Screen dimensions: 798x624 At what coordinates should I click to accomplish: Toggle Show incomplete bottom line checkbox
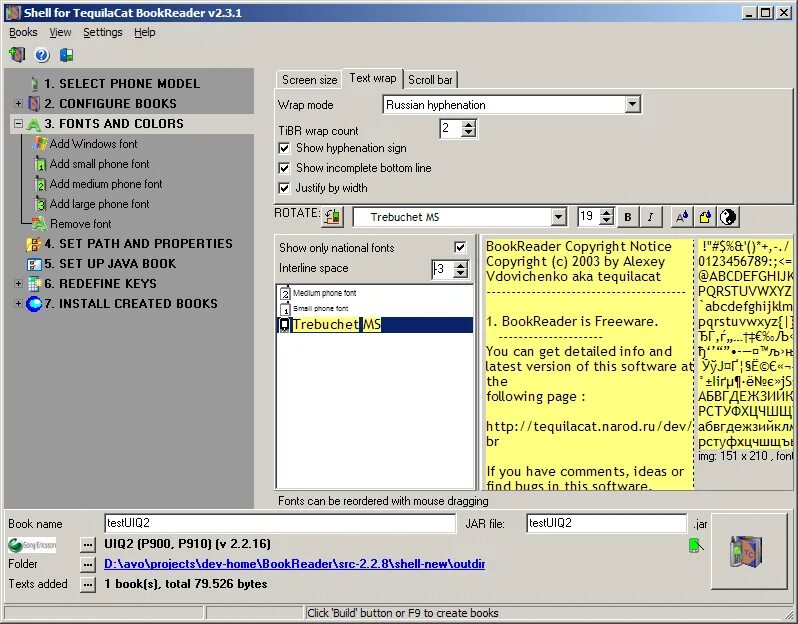click(284, 168)
